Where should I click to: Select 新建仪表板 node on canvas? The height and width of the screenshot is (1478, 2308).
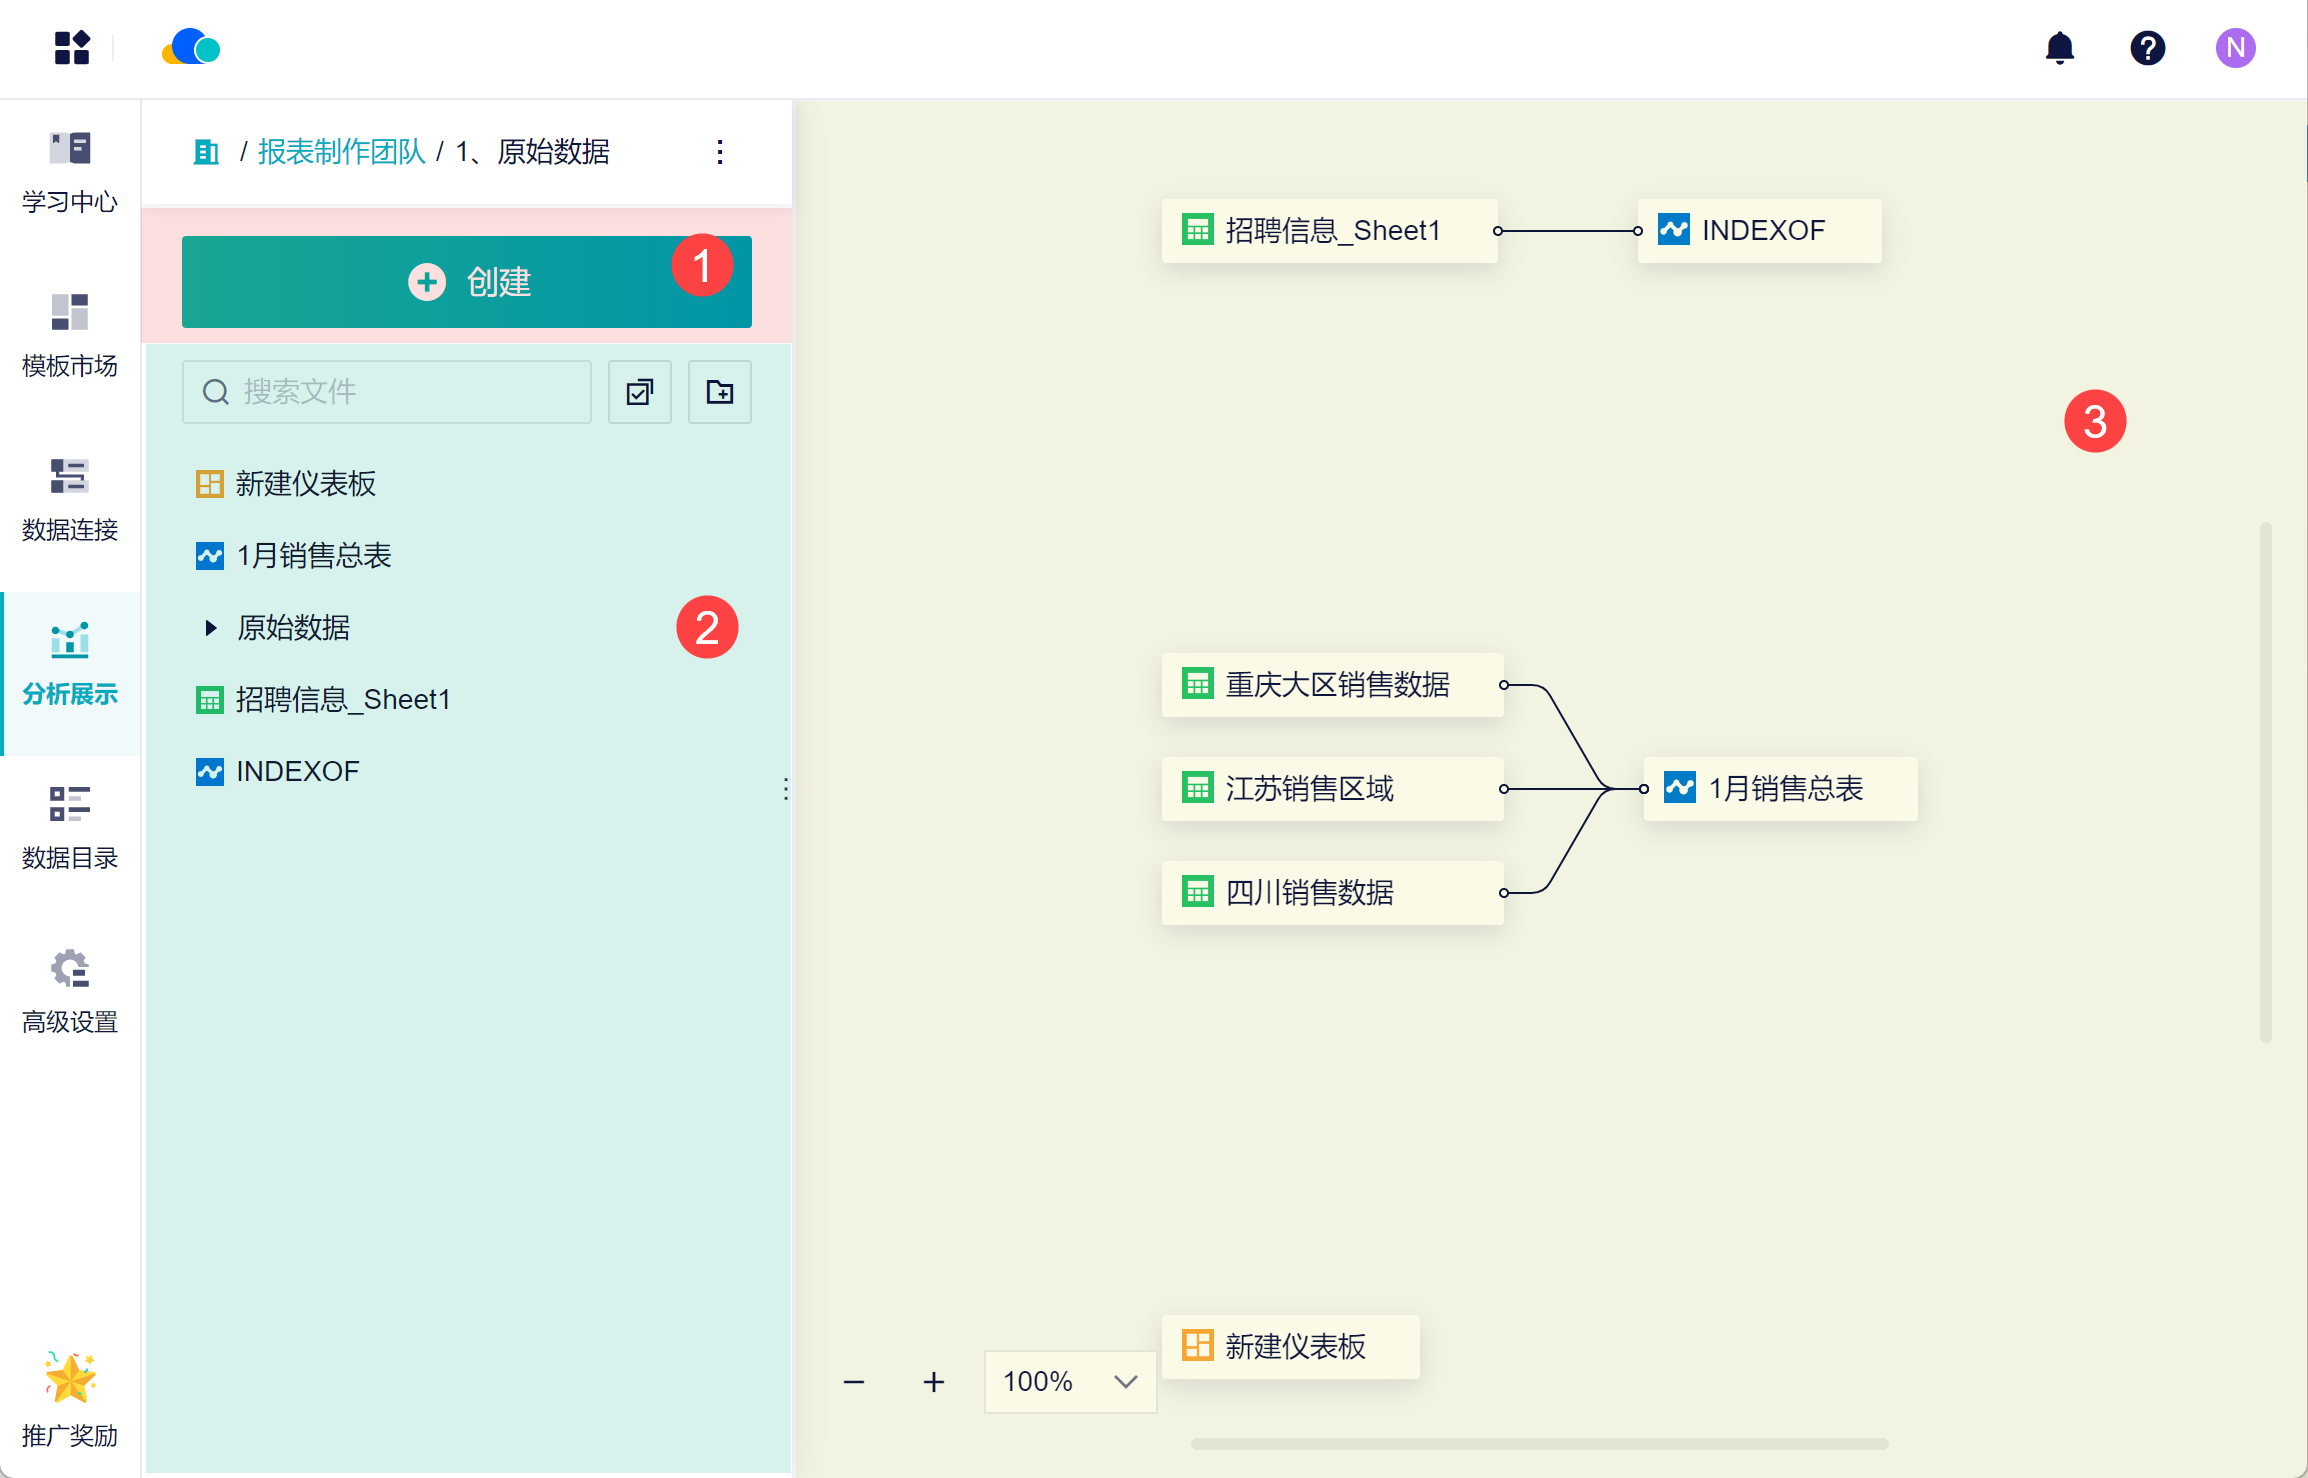[1291, 1347]
